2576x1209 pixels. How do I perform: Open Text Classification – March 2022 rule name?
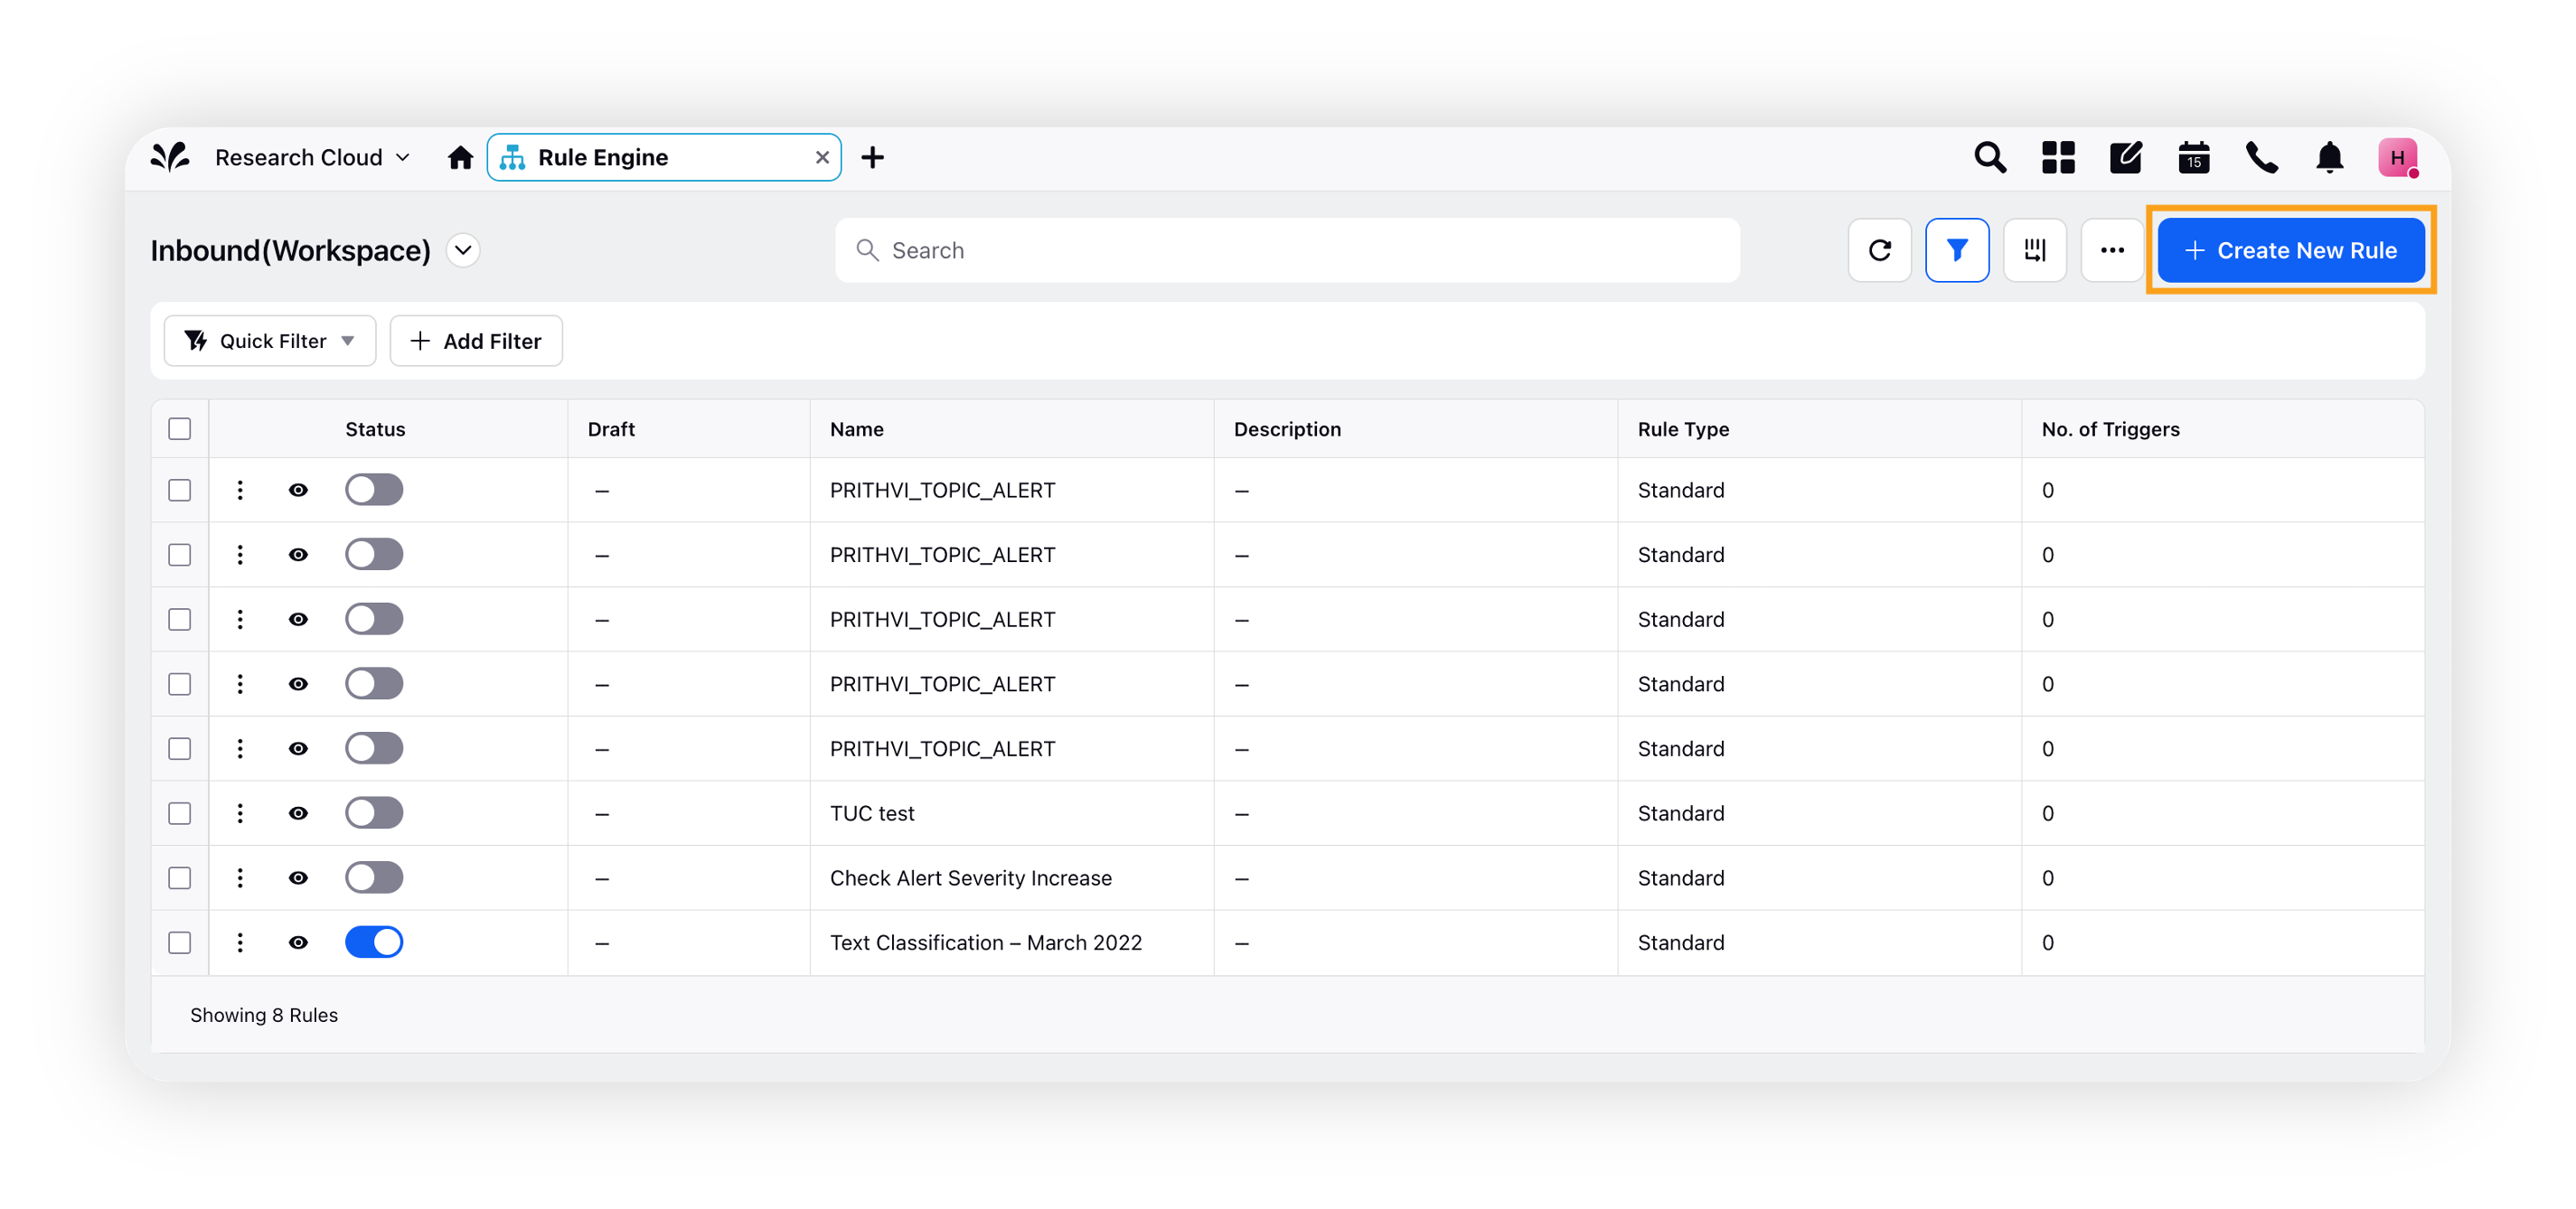pos(985,942)
